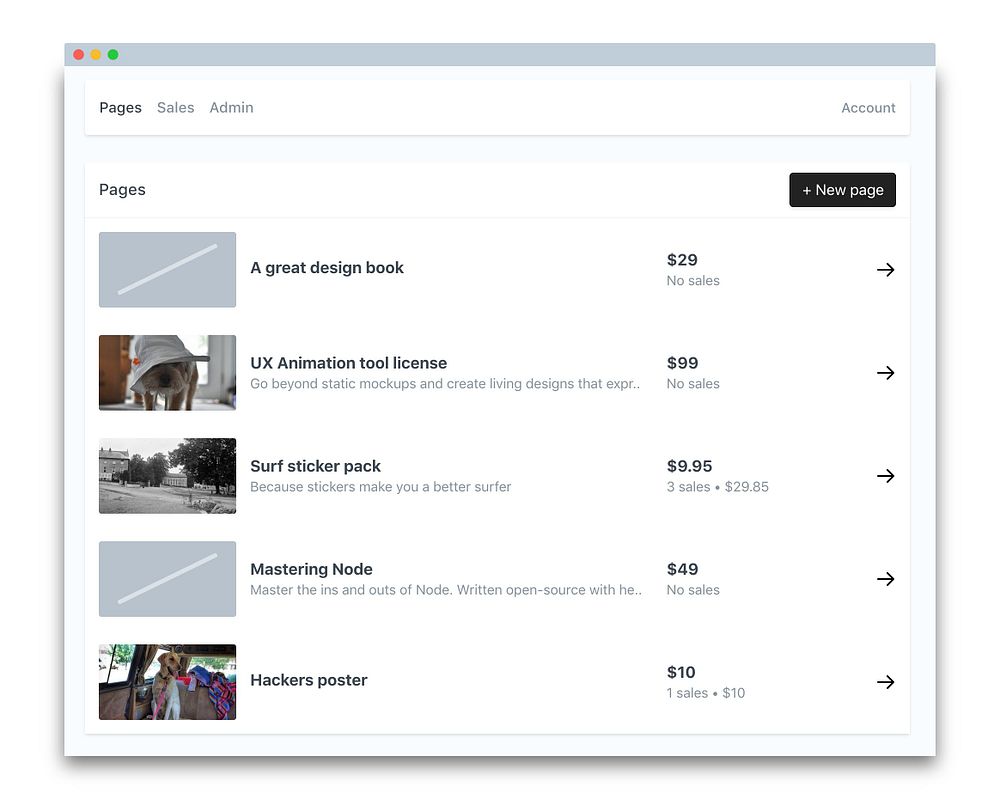Switch to the Pages nav tab
Screen dimensions: 1000x799
click(x=121, y=108)
